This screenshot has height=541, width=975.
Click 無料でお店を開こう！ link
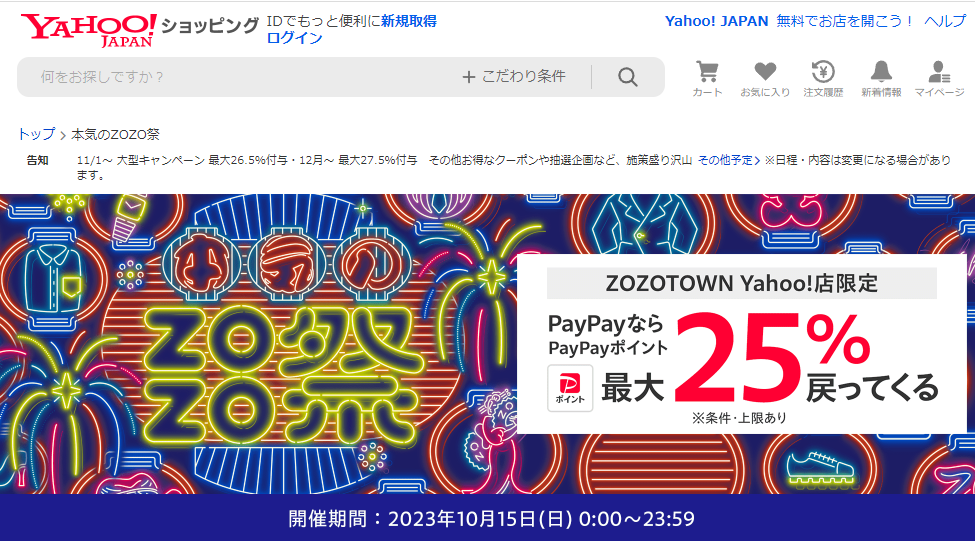tap(845, 21)
